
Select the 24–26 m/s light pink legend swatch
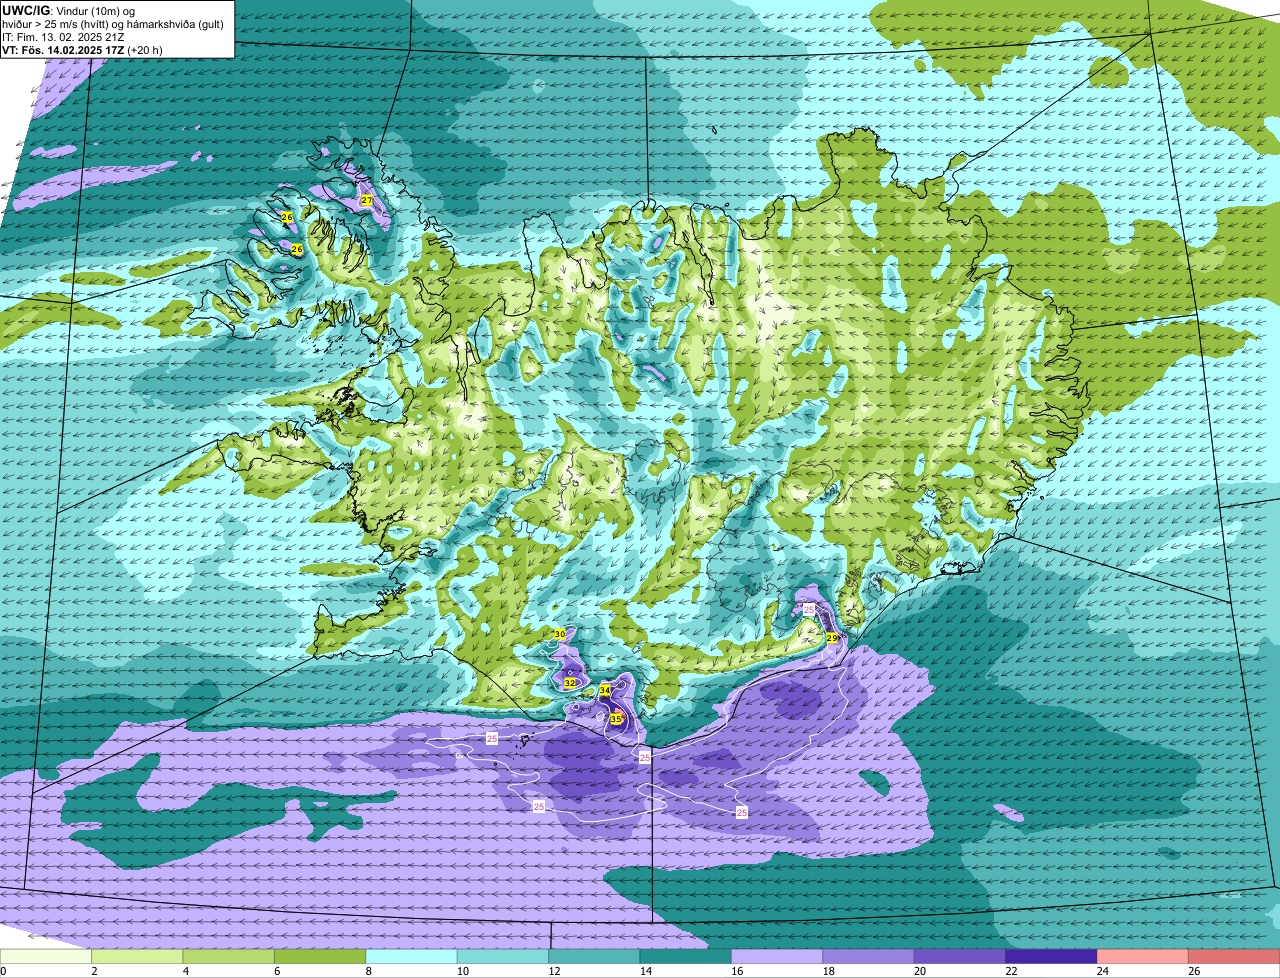coord(1143,956)
